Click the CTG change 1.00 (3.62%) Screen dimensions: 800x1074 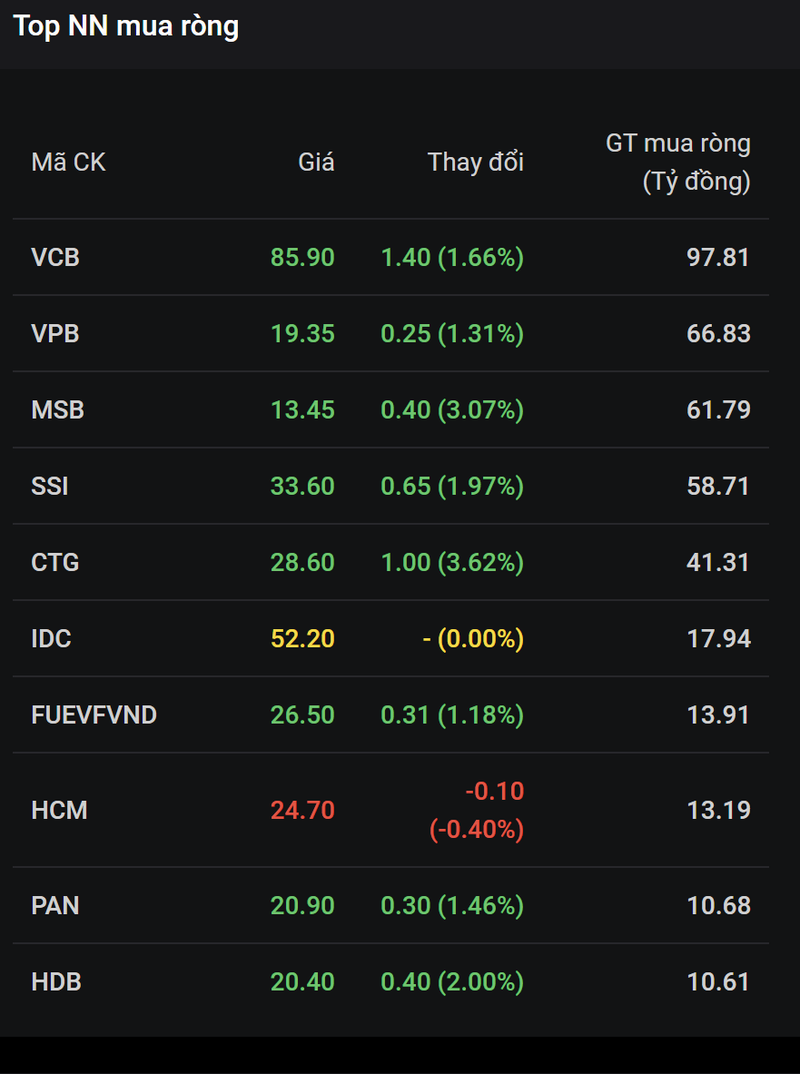(x=452, y=562)
